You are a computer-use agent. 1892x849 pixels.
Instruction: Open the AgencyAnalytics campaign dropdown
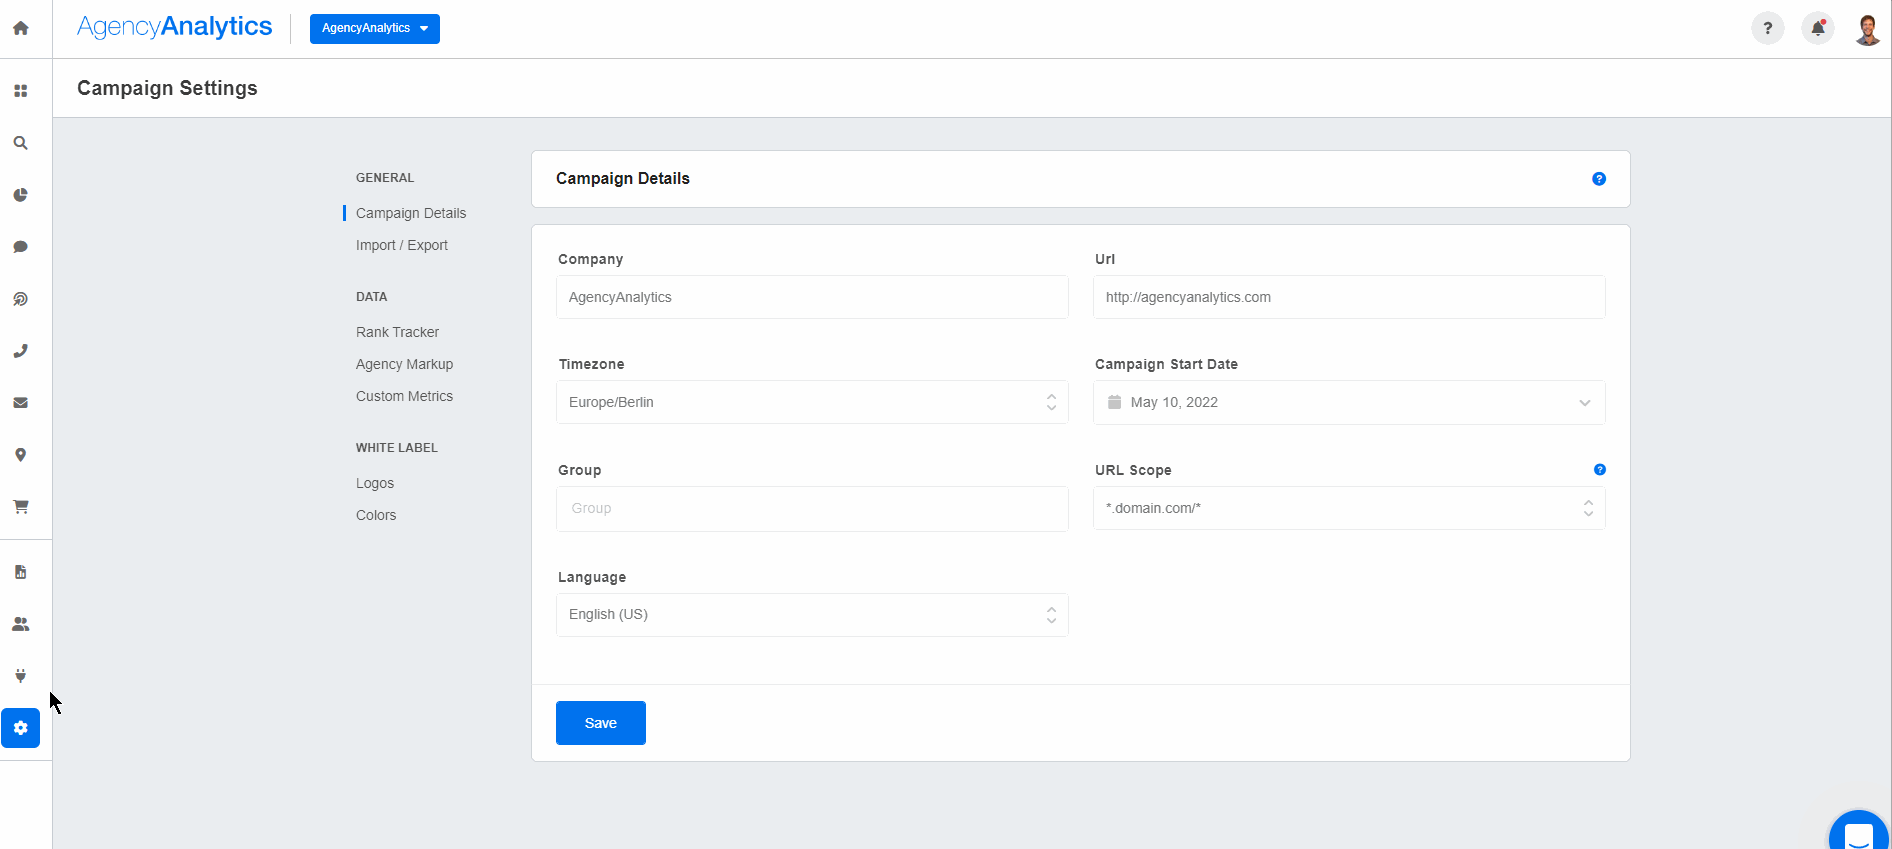tap(374, 28)
